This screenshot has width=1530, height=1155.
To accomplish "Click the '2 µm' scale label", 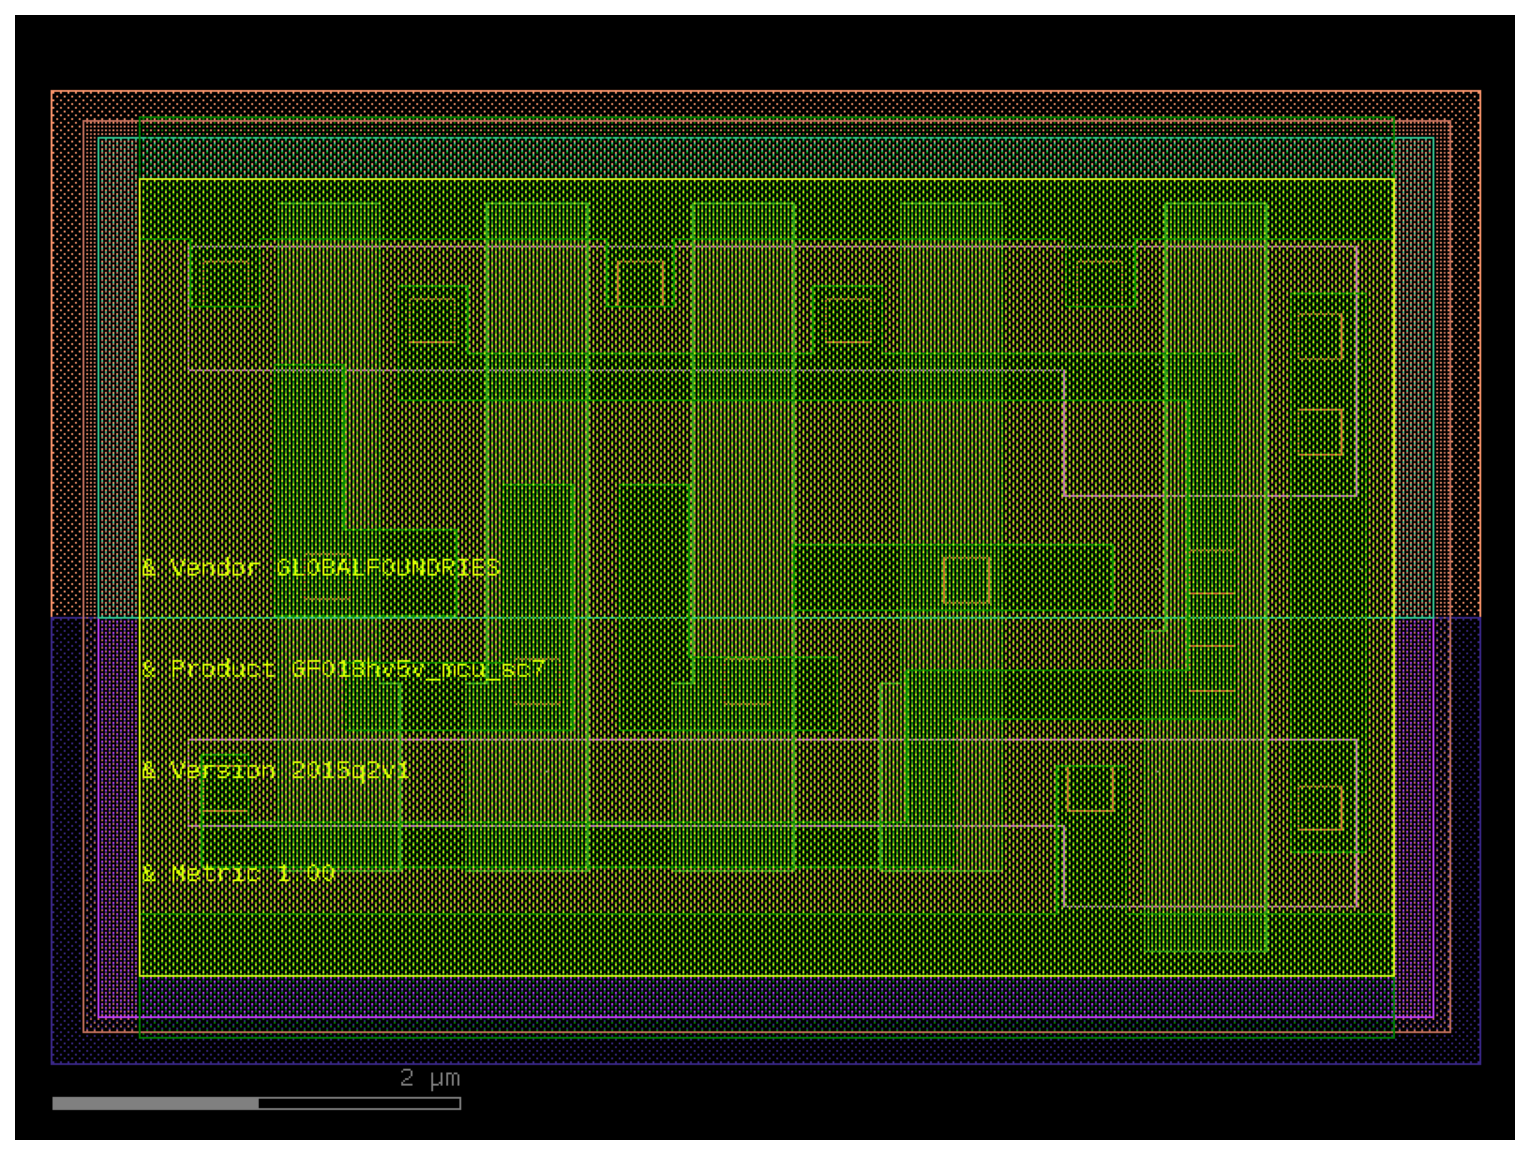I will click(430, 1078).
